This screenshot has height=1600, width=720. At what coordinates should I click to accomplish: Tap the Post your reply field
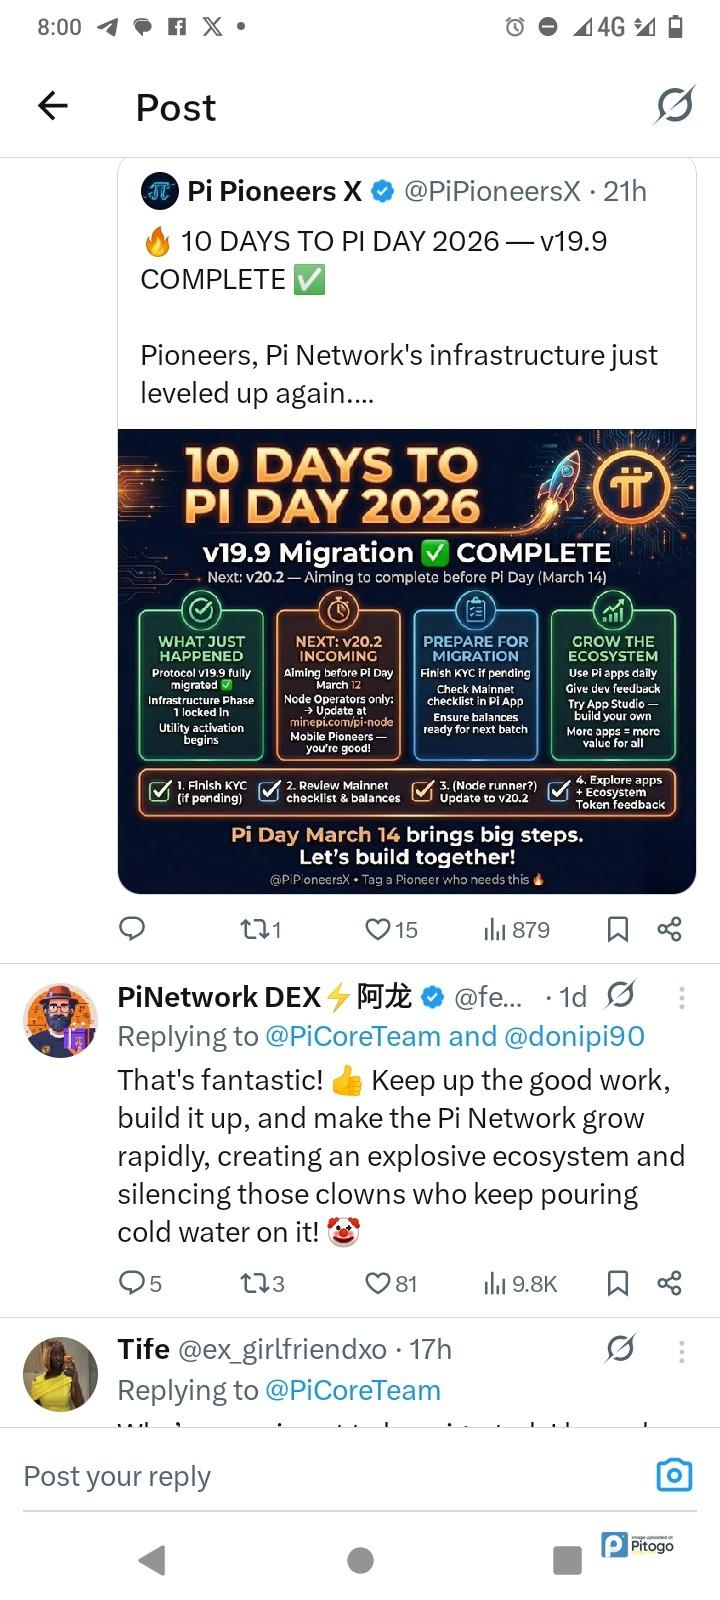330,1476
